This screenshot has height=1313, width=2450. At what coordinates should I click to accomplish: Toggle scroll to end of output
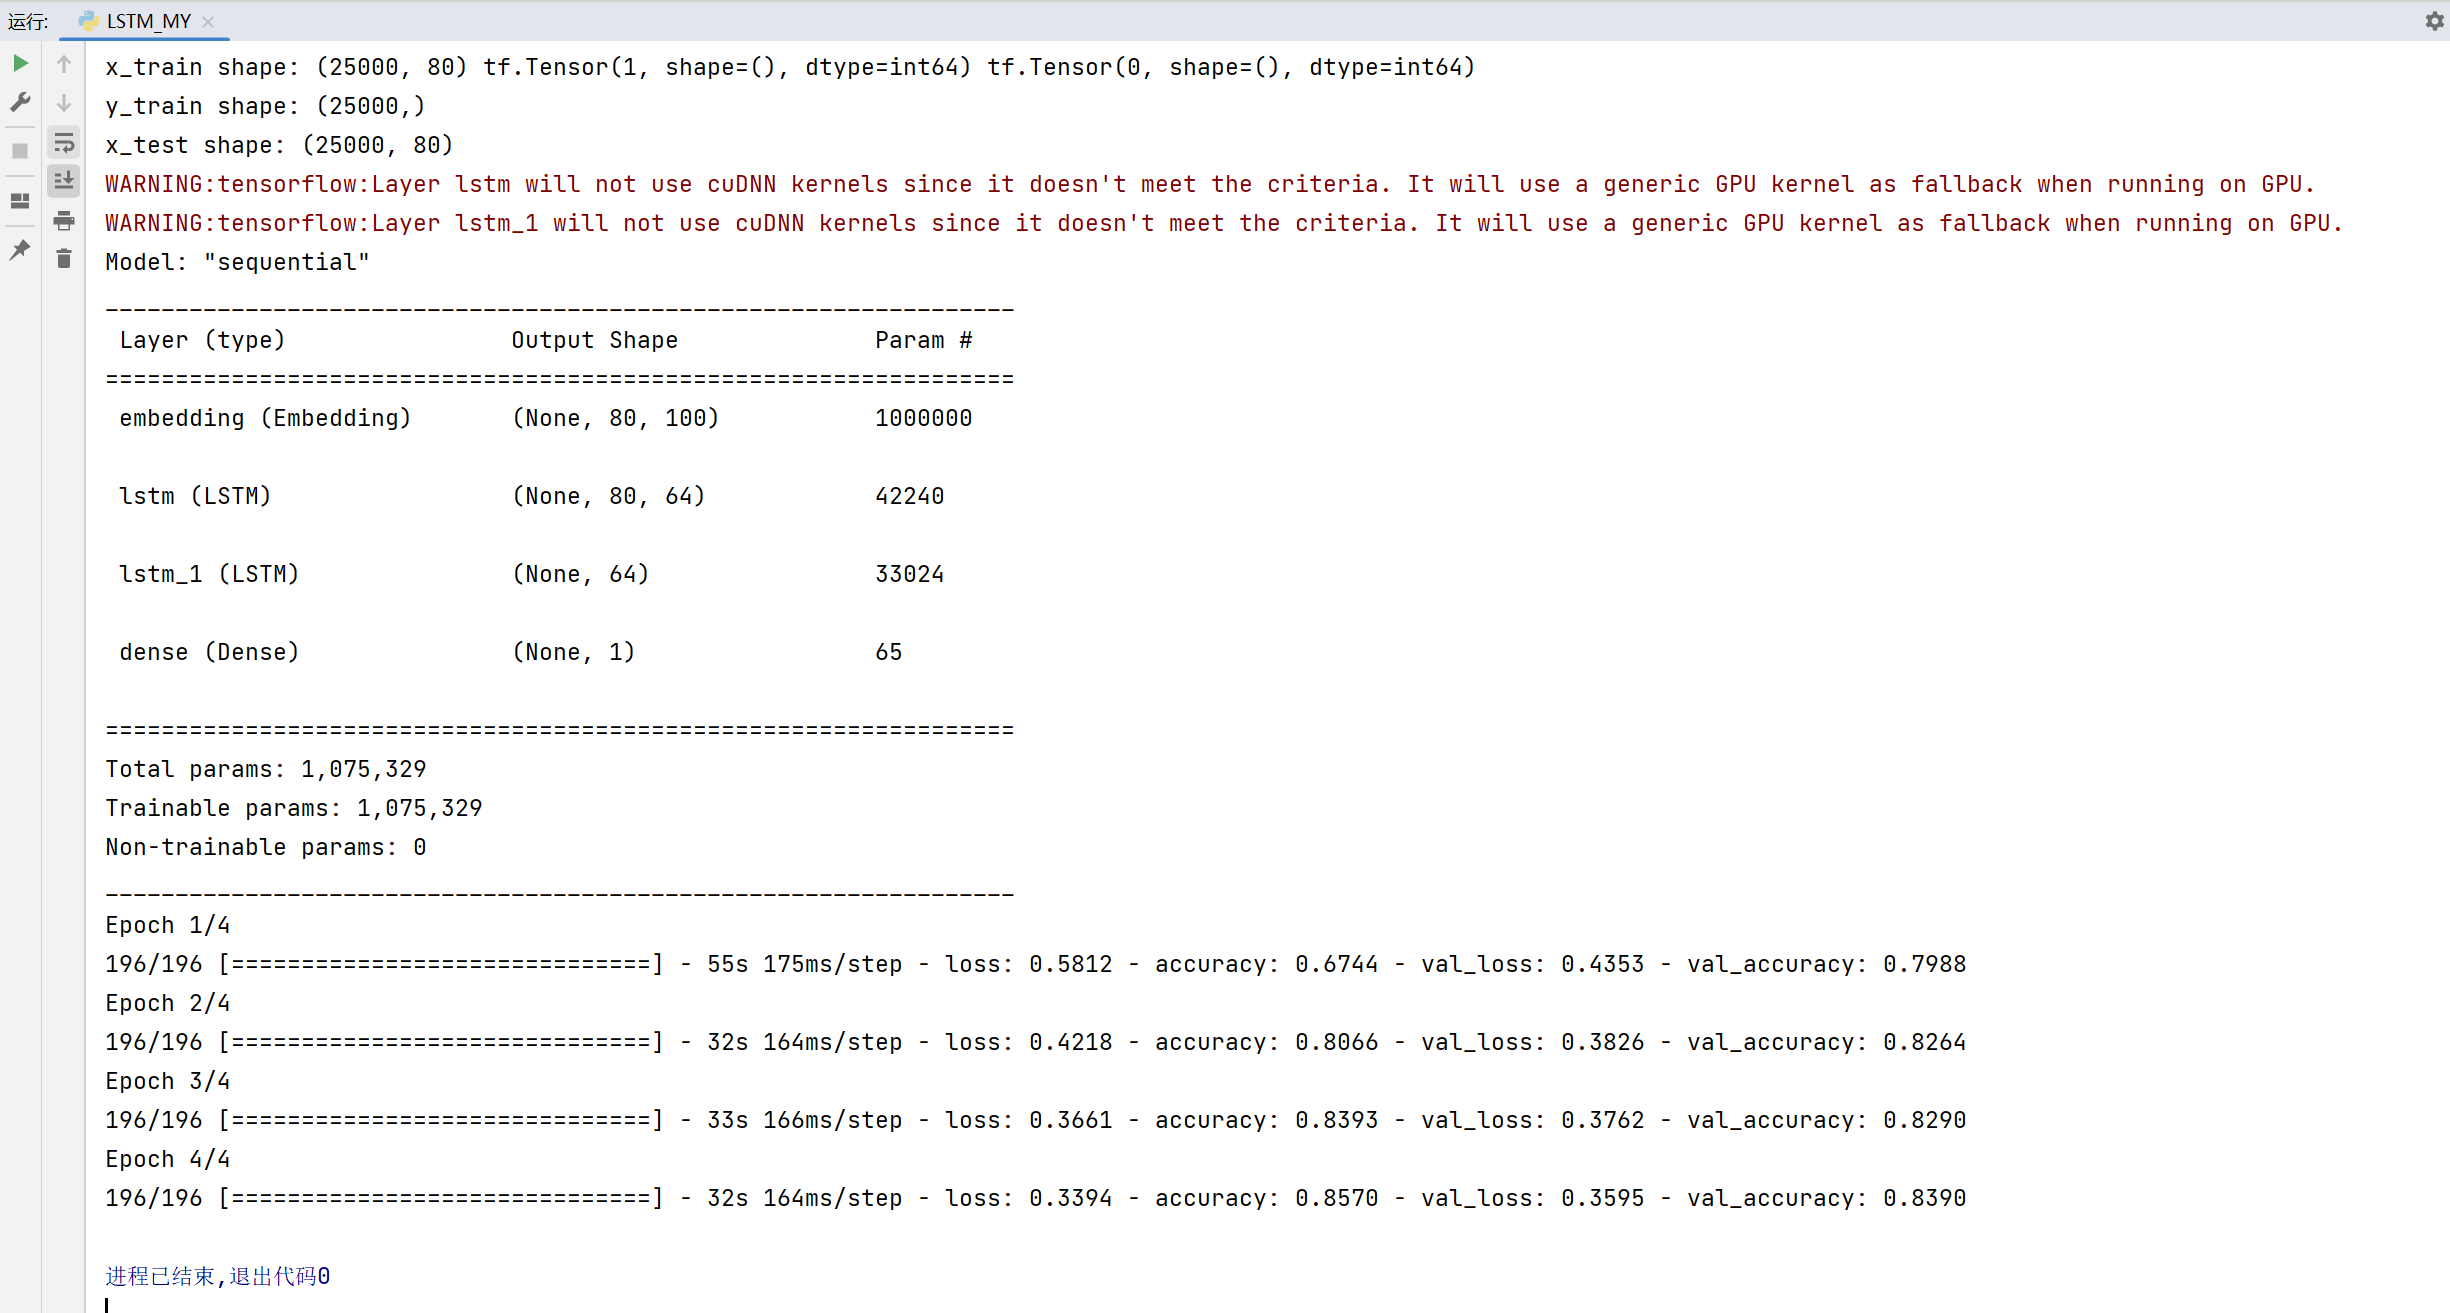(x=64, y=181)
